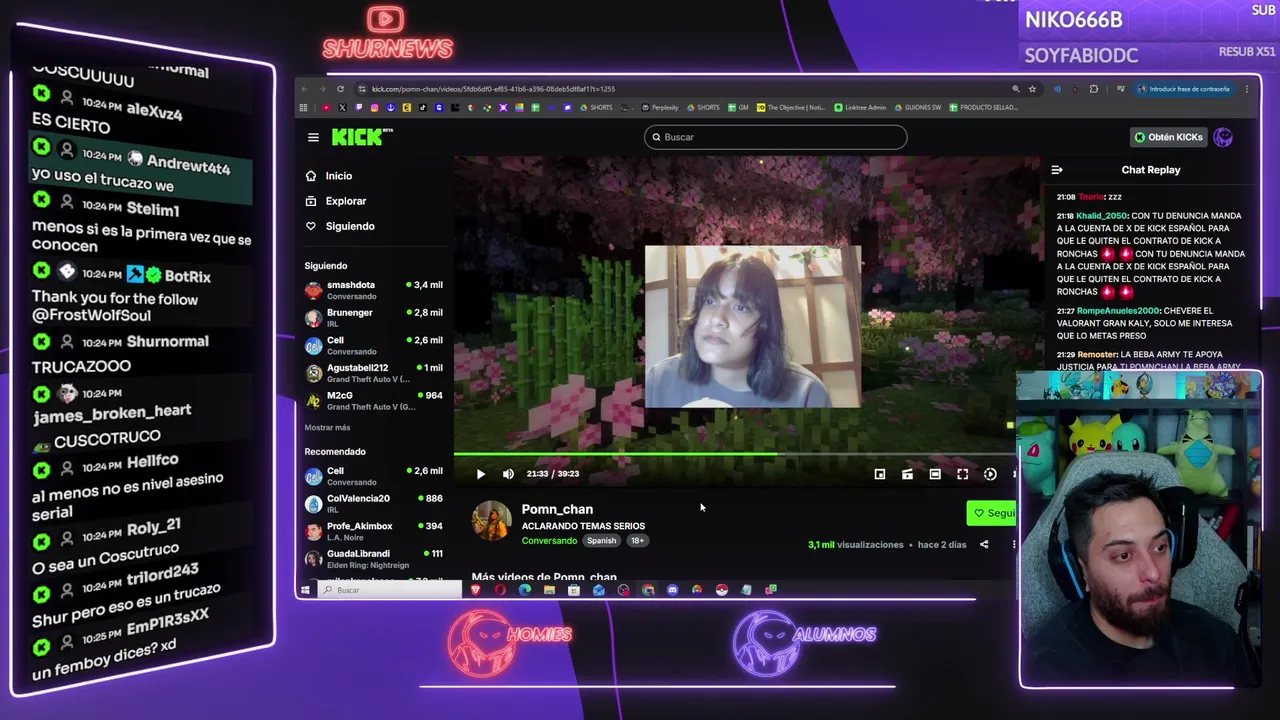Open Explorar in the sidebar
This screenshot has height=720, width=1280.
336,201
